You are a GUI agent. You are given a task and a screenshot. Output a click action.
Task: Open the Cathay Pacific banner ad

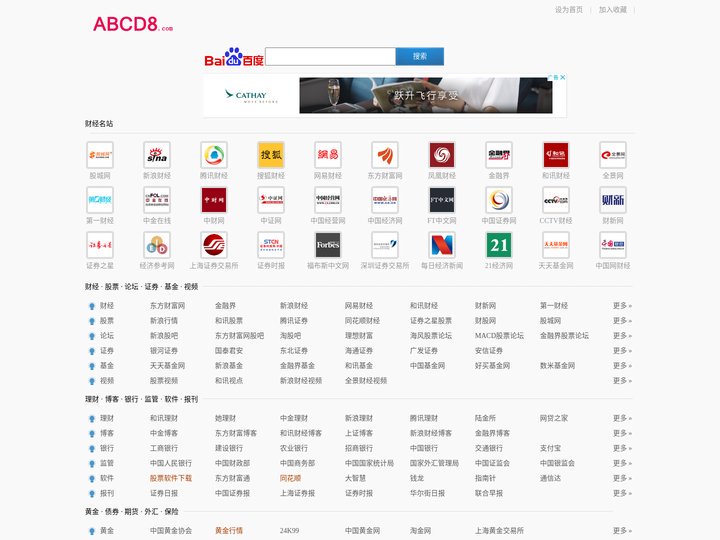coord(385,96)
